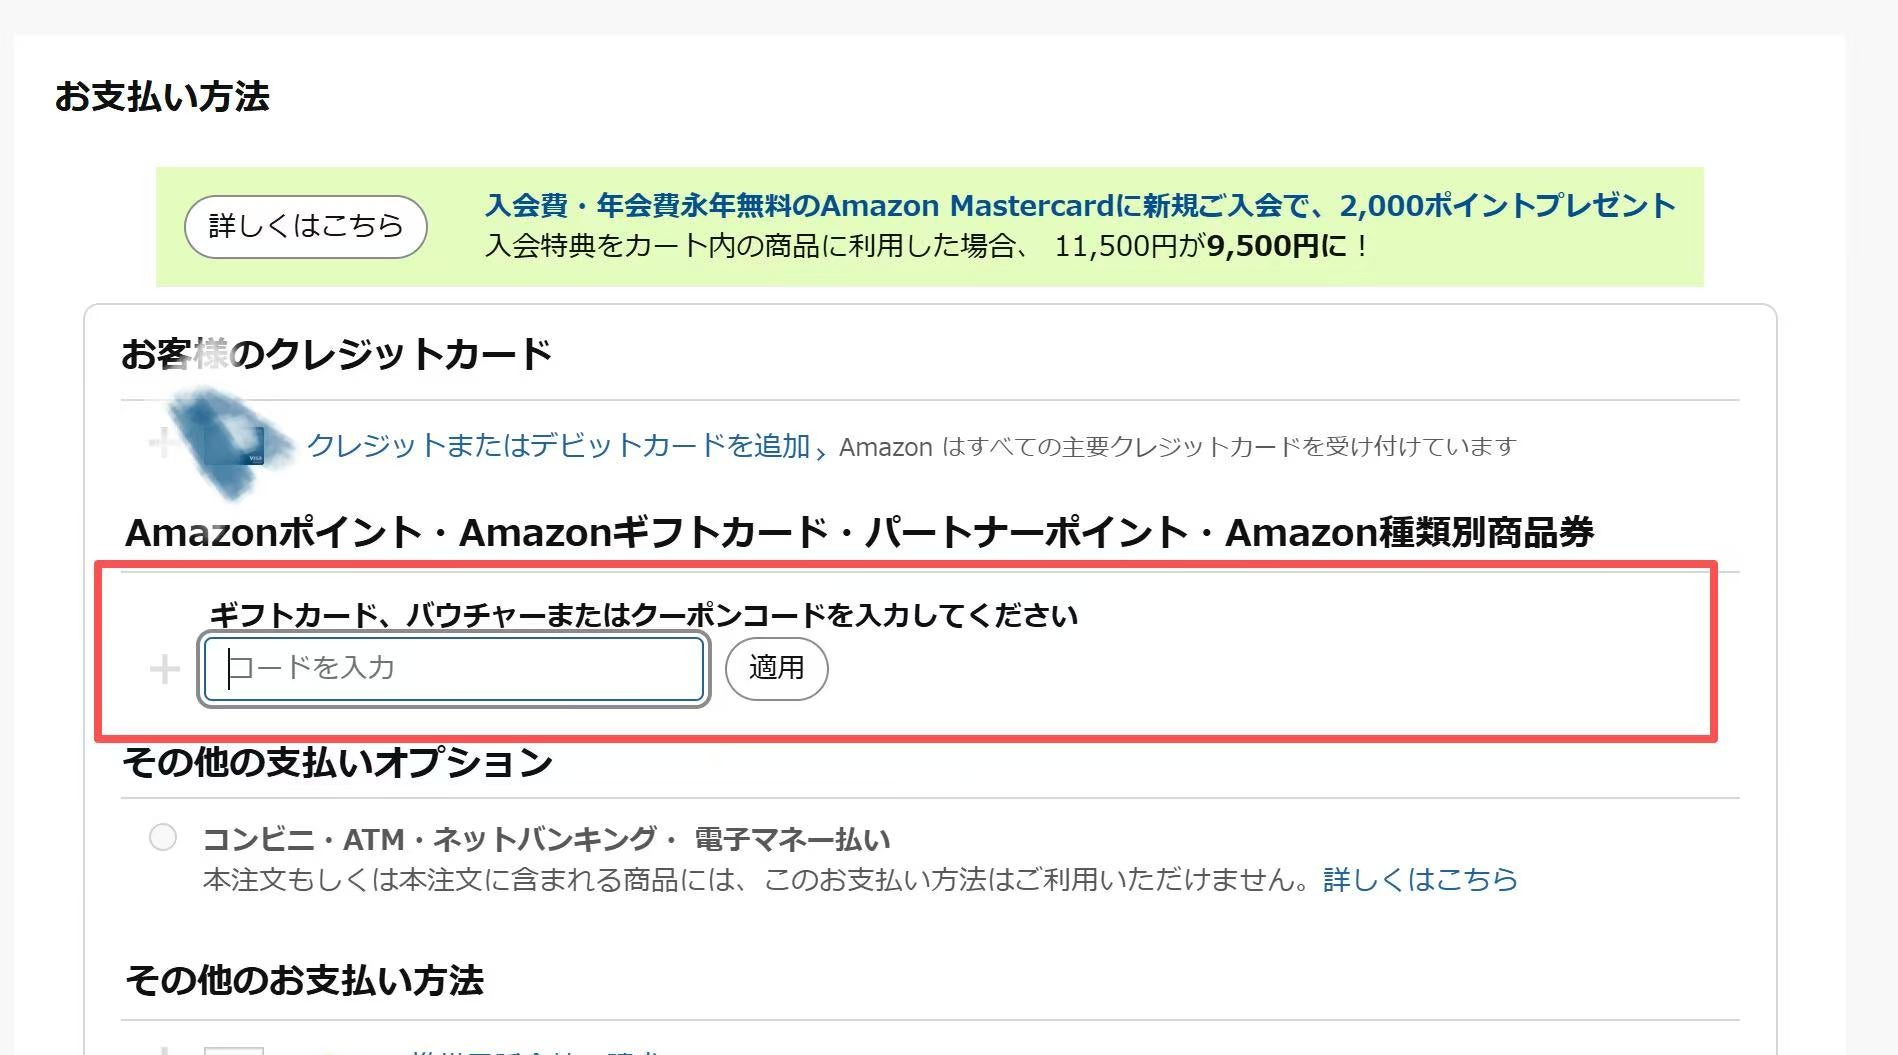Click the plus icon beside the code field
This screenshot has width=1898, height=1055.
click(164, 669)
